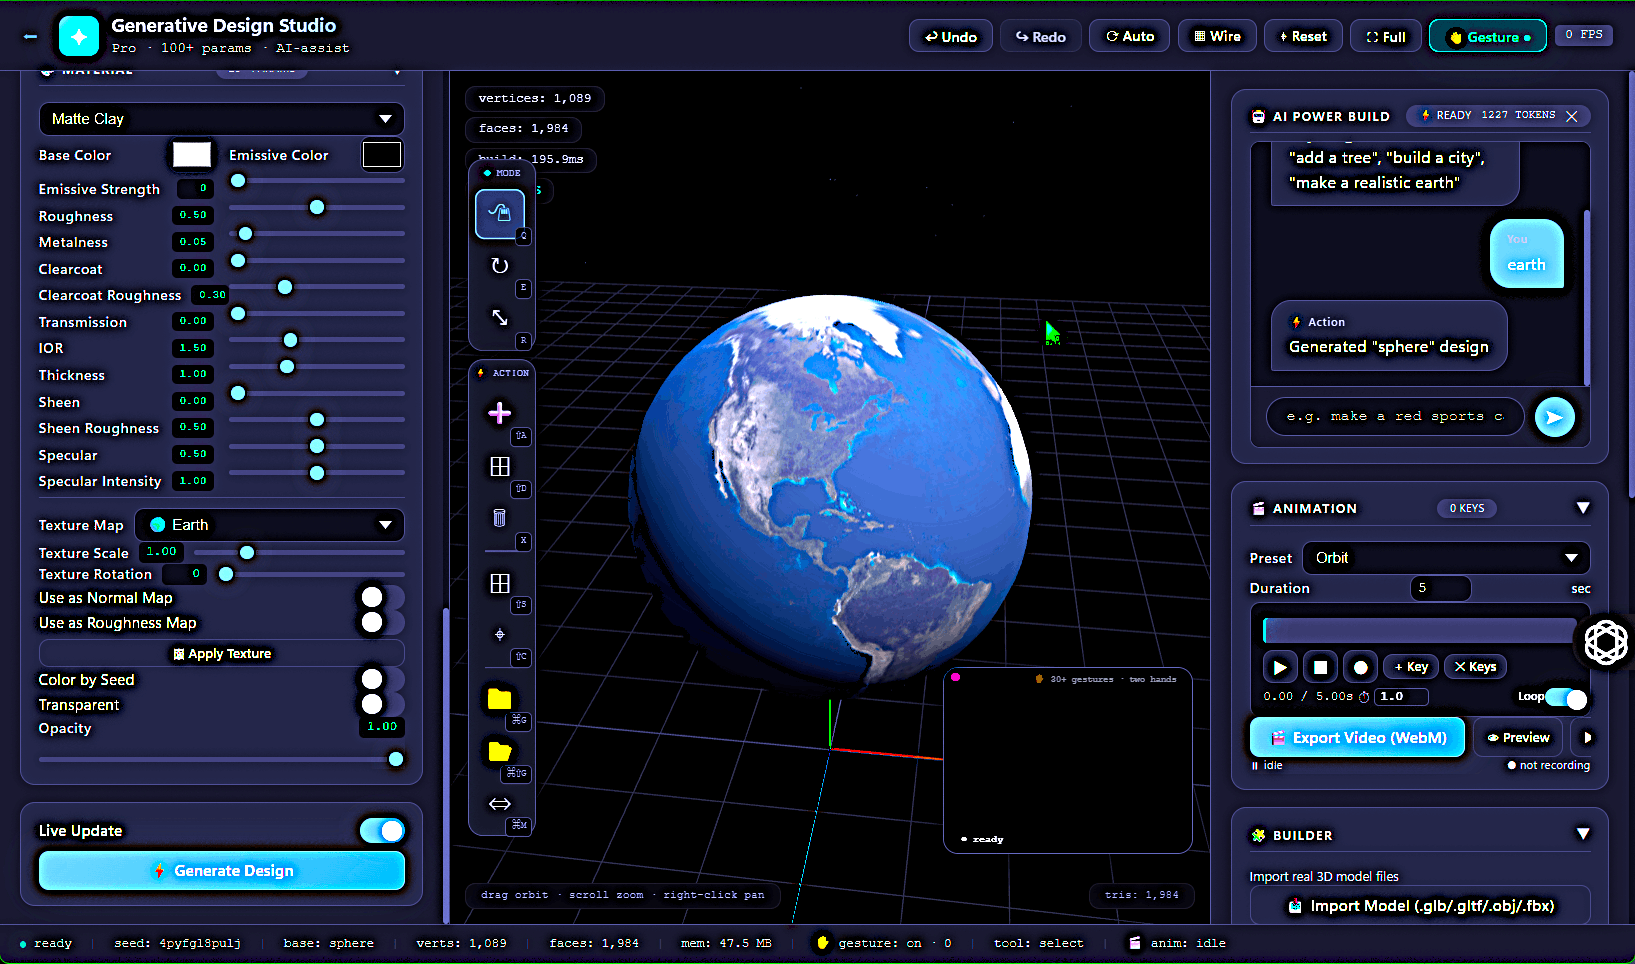The width and height of the screenshot is (1635, 964).
Task: Click the Reset button in the toolbar
Action: click(x=1303, y=37)
